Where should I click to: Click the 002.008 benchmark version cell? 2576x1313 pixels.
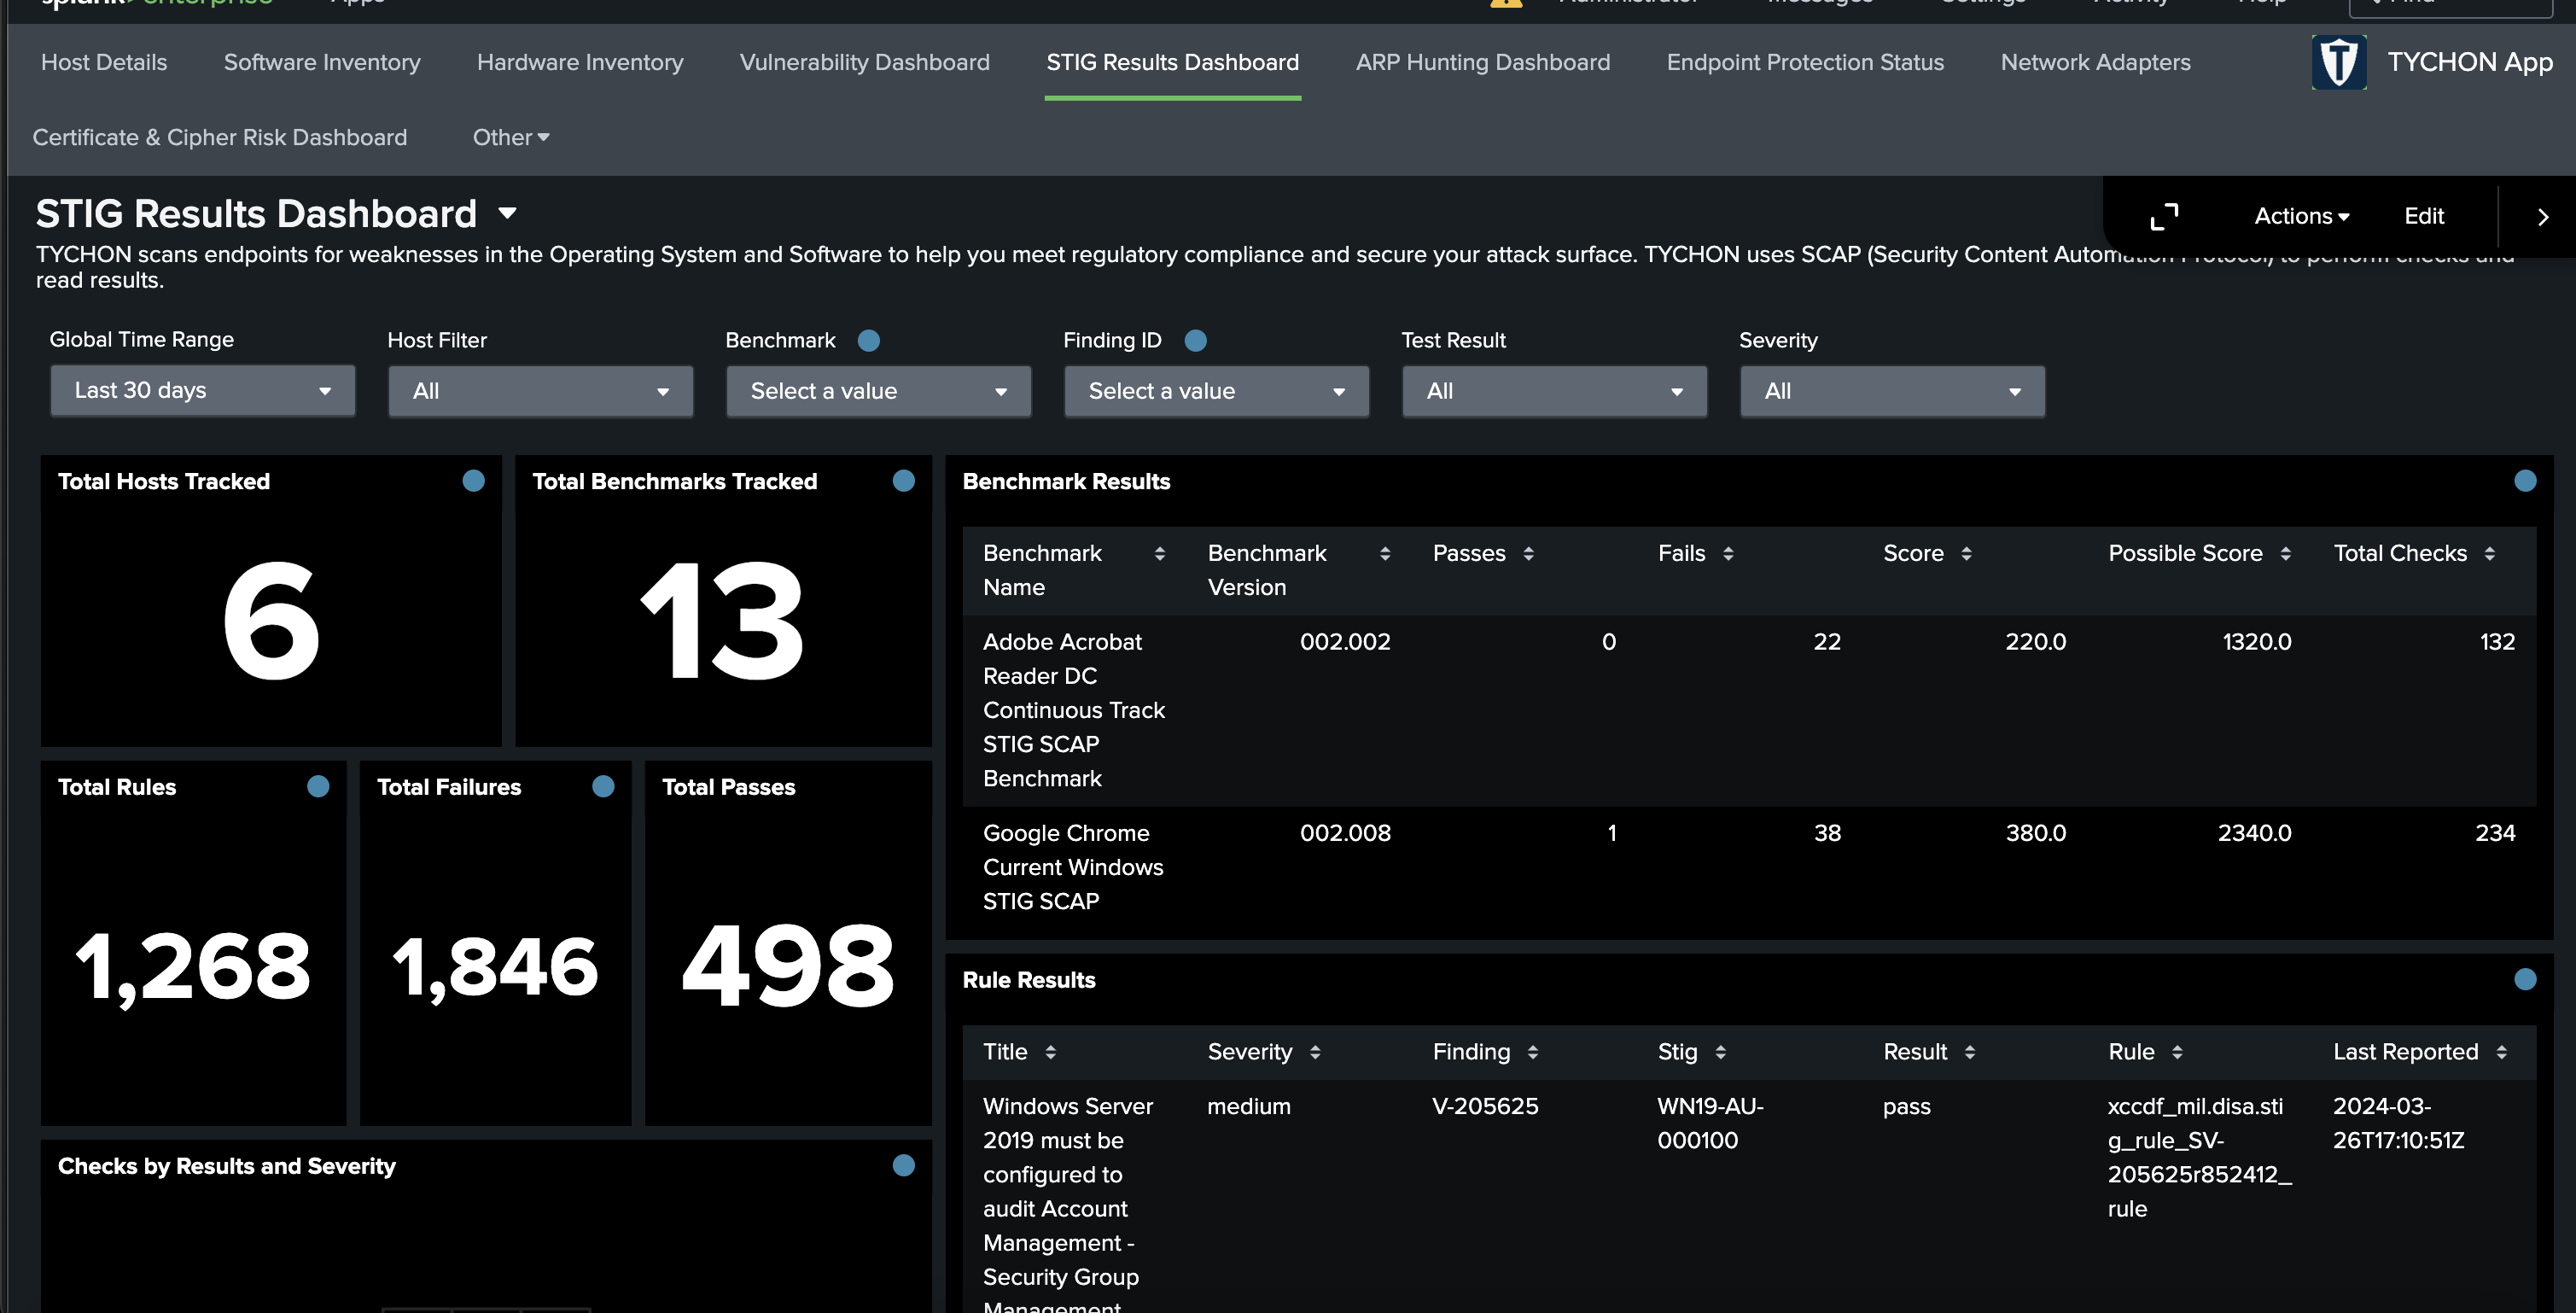1345,833
